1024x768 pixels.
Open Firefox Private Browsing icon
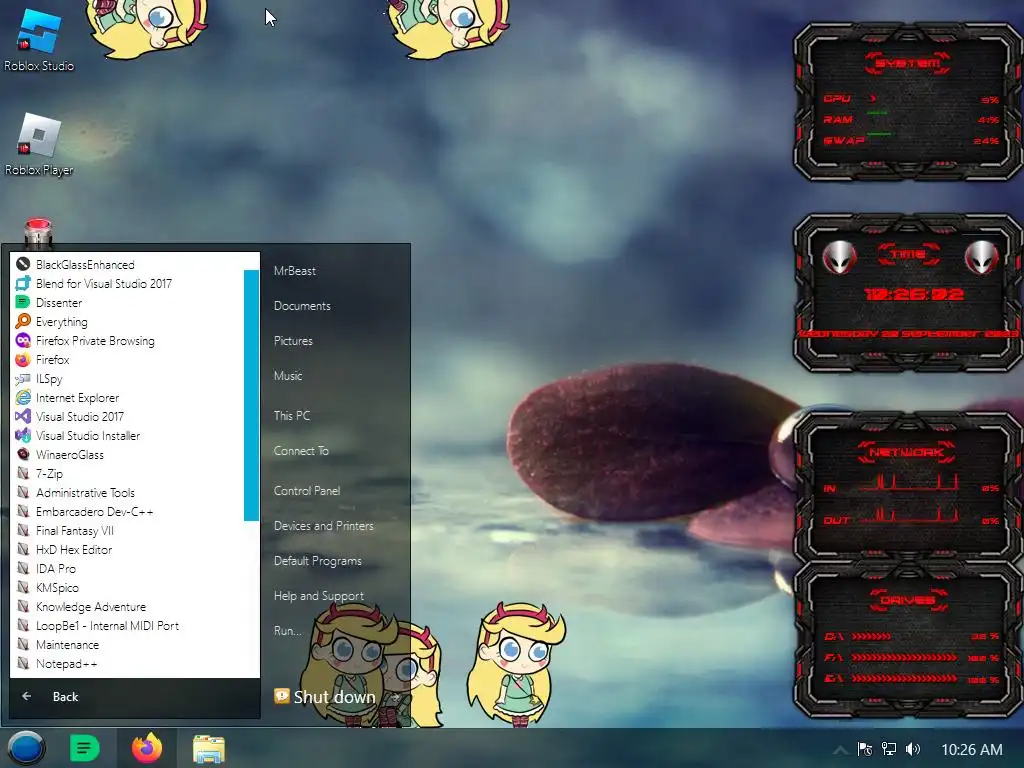23,340
